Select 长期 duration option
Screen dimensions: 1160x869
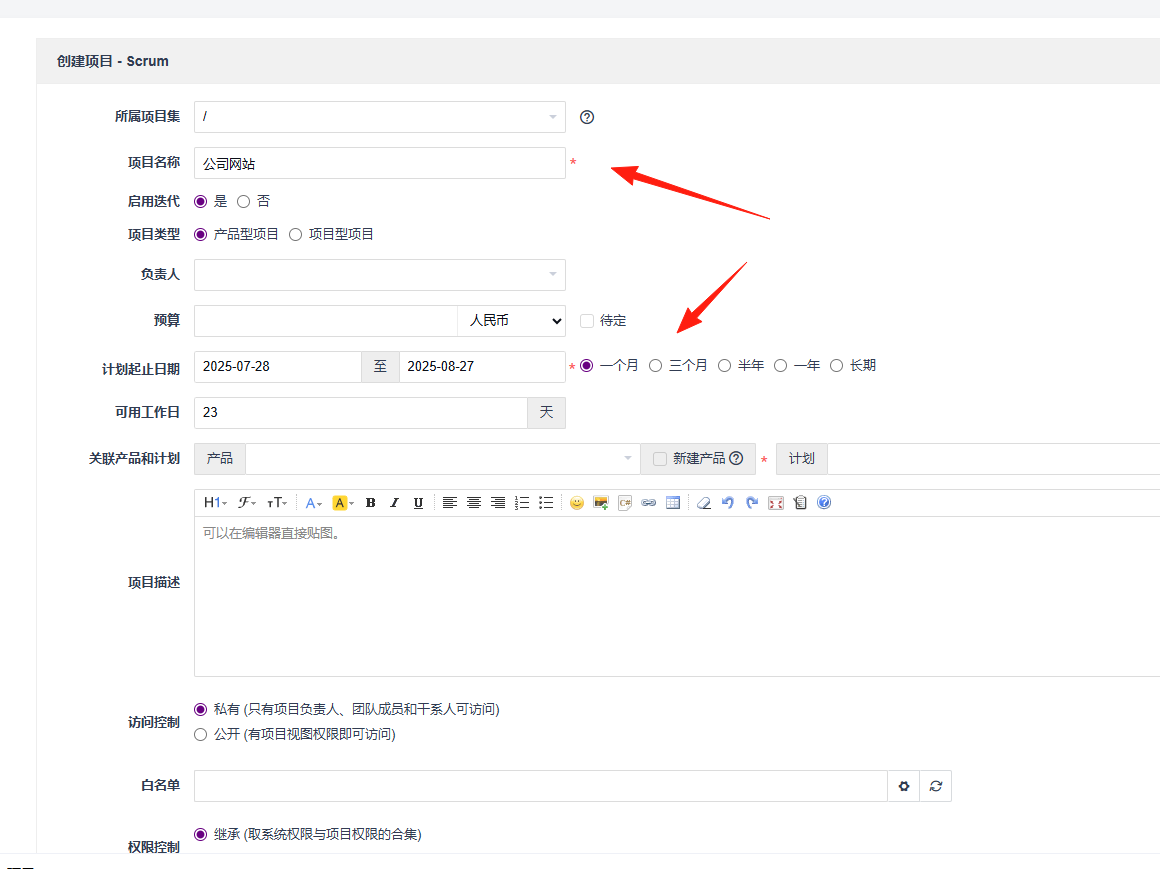pos(836,366)
